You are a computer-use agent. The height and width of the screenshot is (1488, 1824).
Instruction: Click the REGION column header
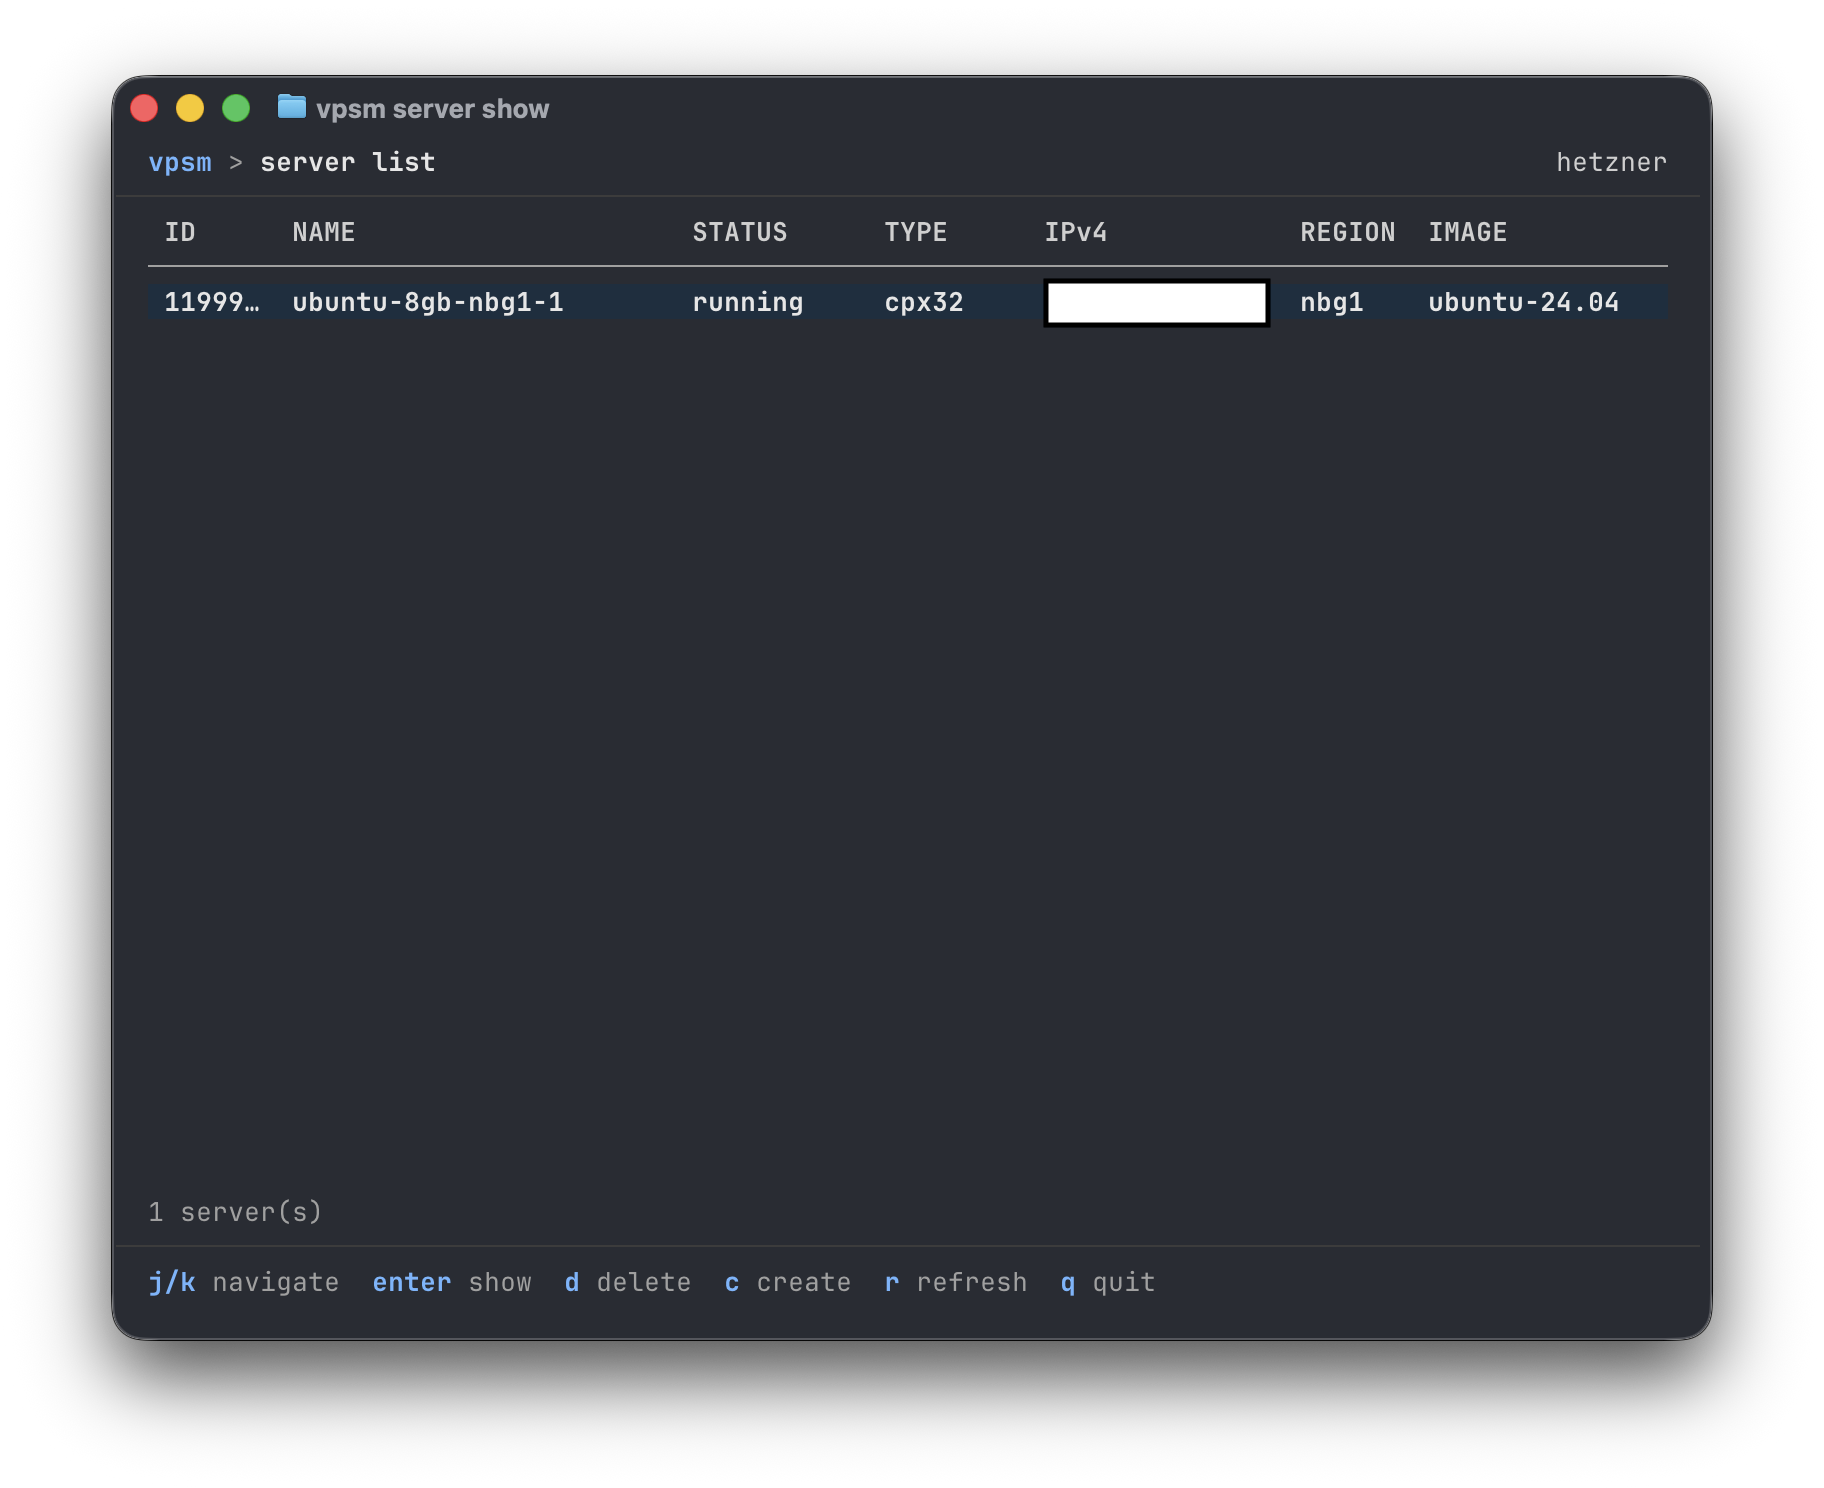pos(1348,232)
